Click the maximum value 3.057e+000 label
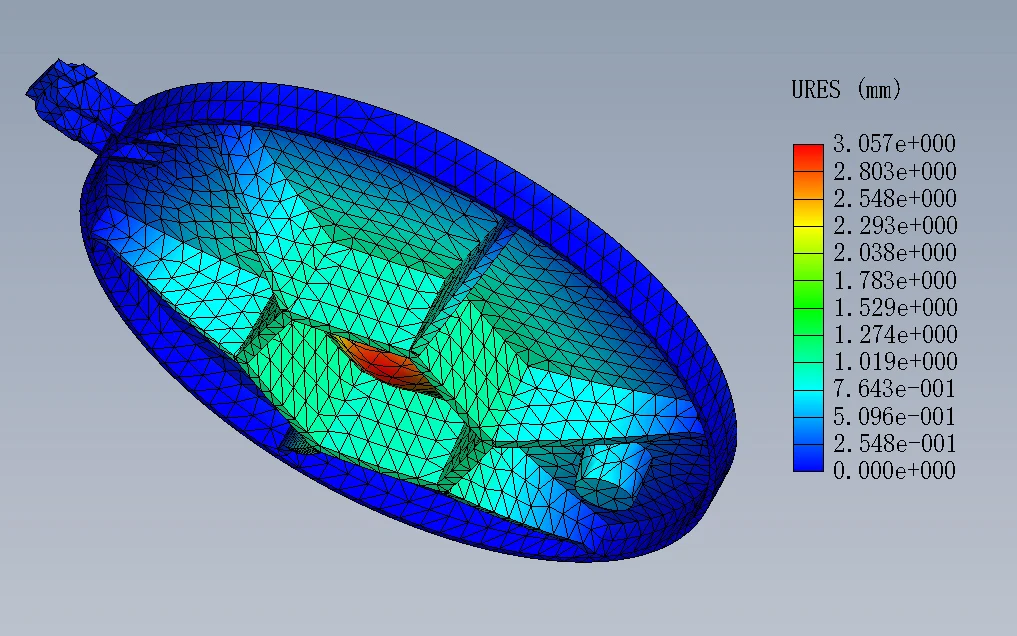Viewport: 1017px width, 636px height. [x=894, y=143]
